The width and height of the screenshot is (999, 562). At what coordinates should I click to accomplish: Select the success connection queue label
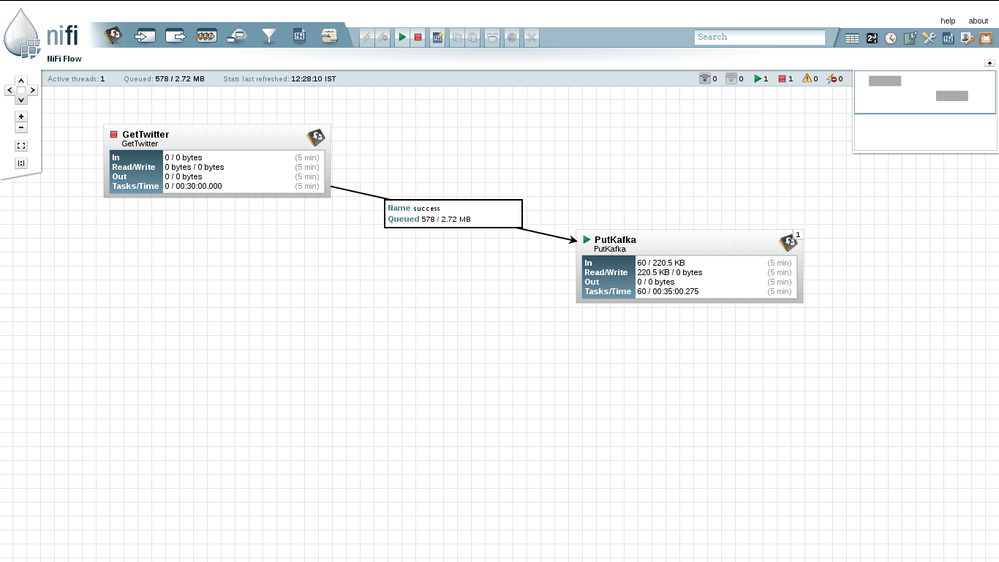tap(453, 213)
